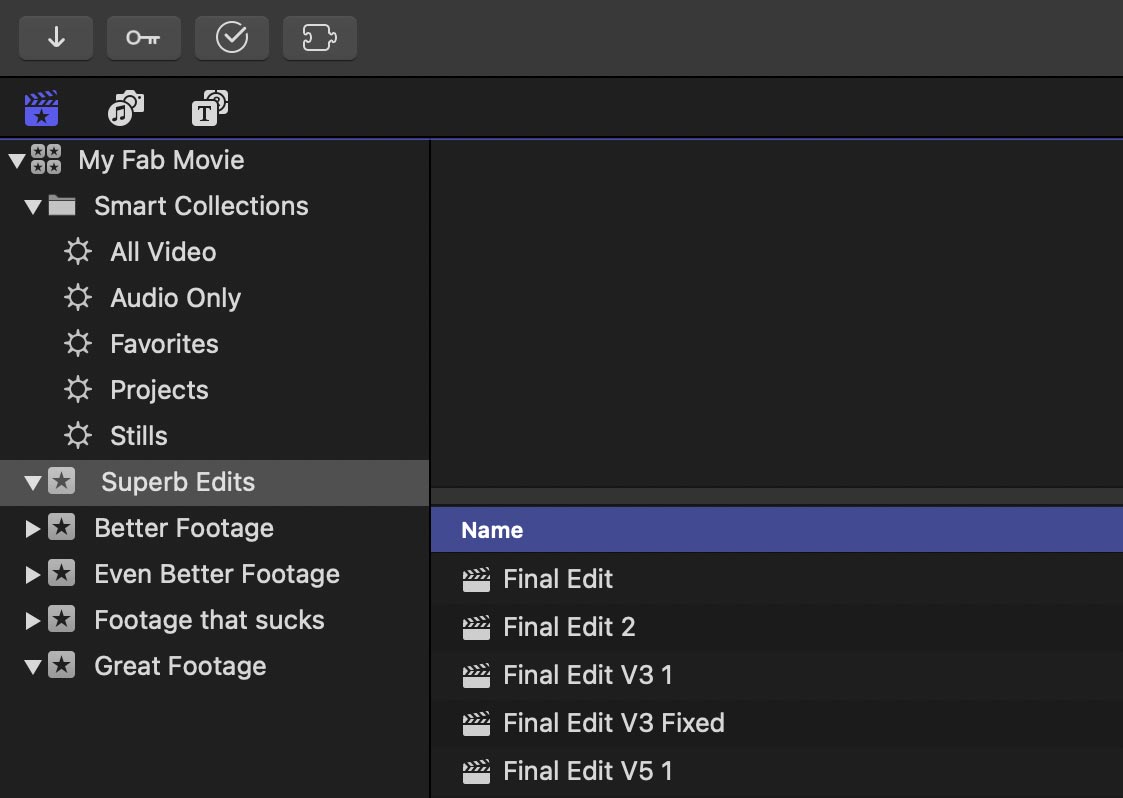This screenshot has height=798, width=1123.
Task: Select the Favorites smart collection
Action: (x=164, y=344)
